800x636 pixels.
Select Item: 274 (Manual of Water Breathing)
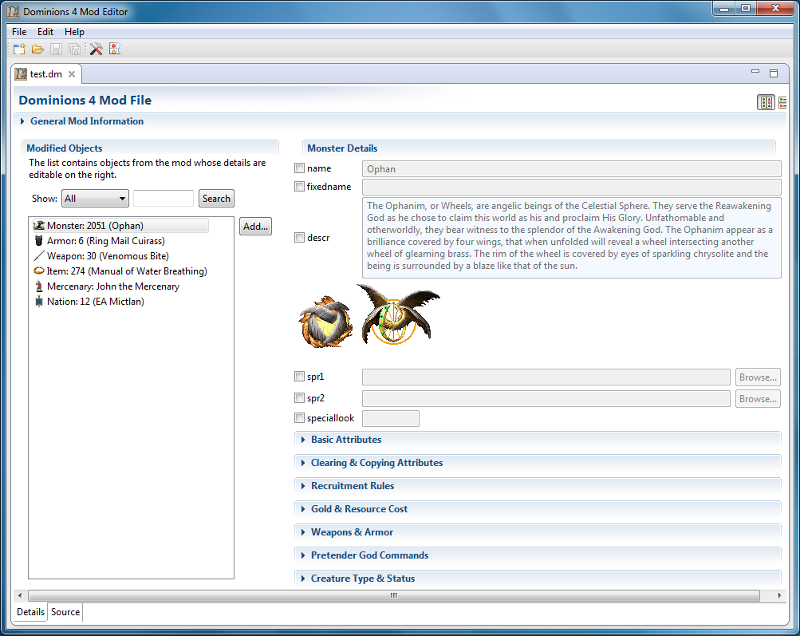(x=120, y=271)
